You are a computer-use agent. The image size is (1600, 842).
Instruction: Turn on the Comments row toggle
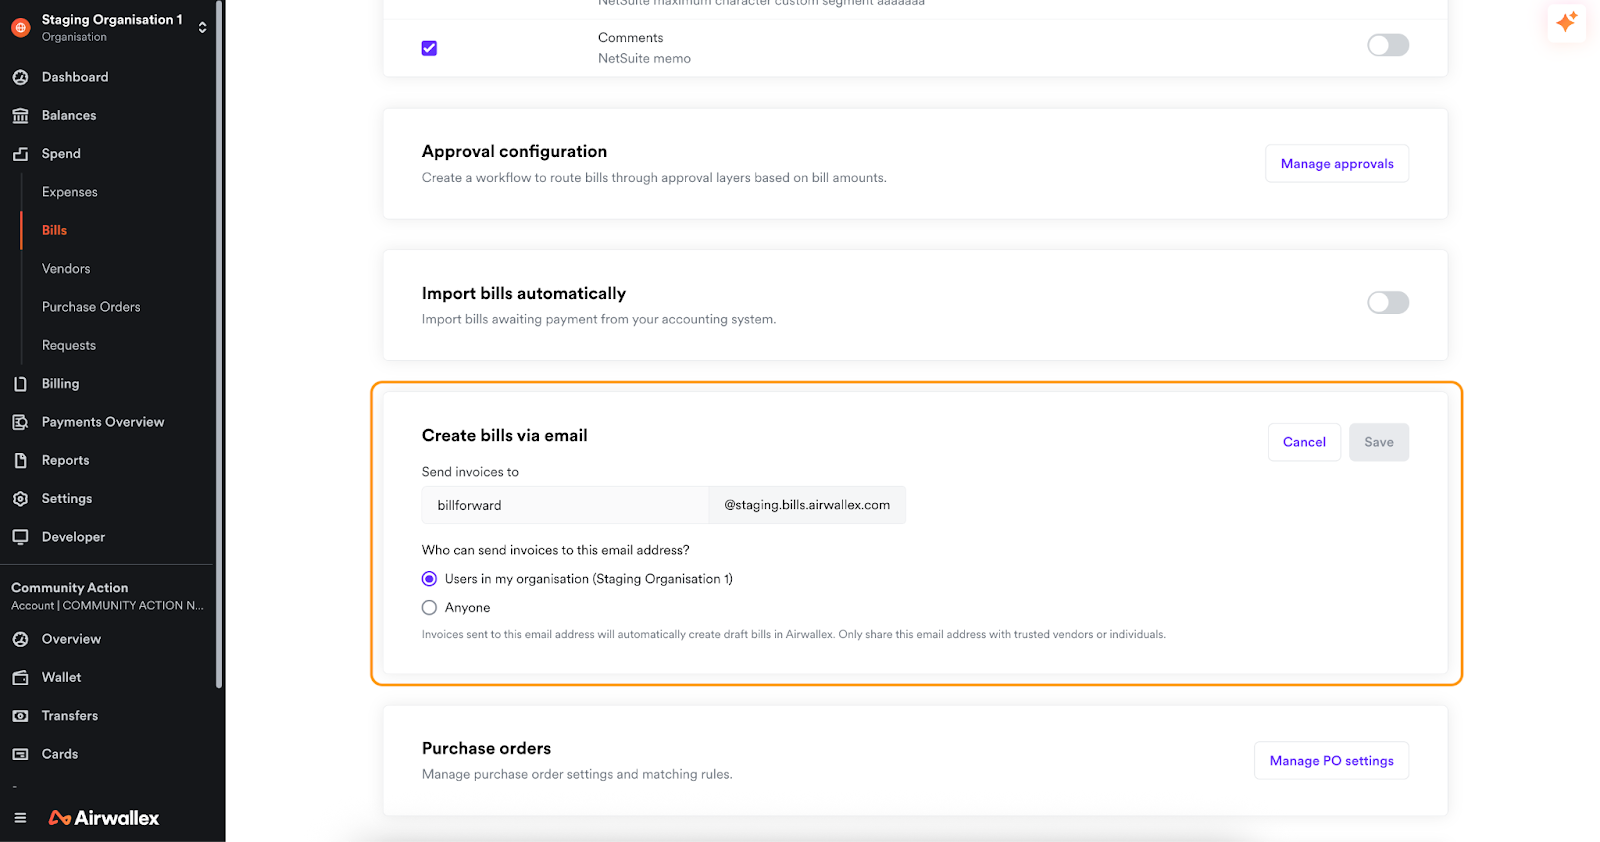(1387, 46)
